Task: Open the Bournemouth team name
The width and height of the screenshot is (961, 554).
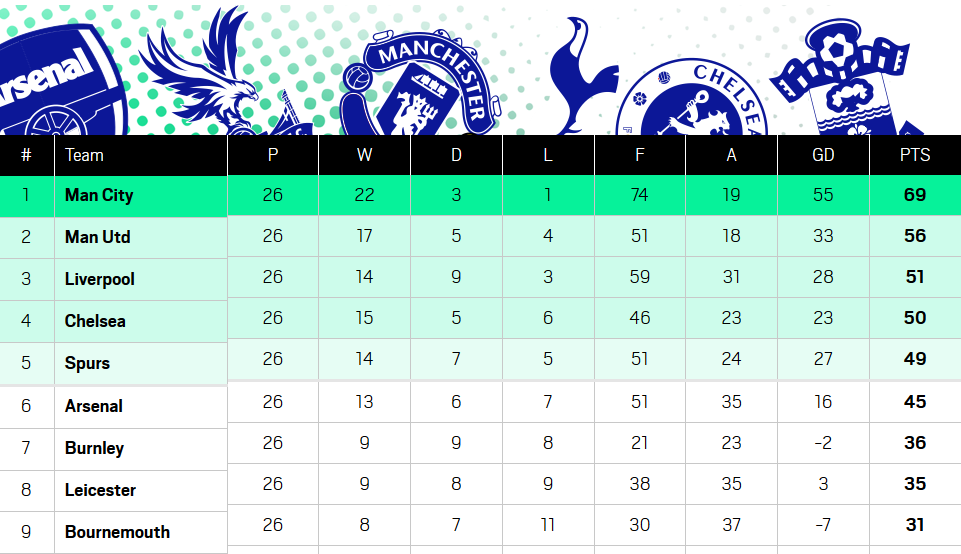Action: coord(117,532)
